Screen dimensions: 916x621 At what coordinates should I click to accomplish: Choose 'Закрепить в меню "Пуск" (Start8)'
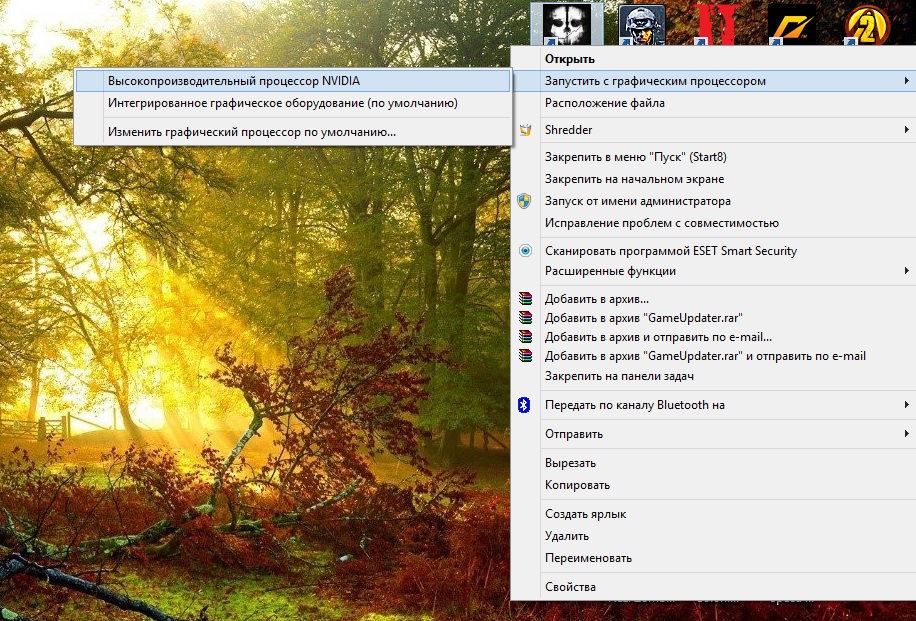point(713,157)
